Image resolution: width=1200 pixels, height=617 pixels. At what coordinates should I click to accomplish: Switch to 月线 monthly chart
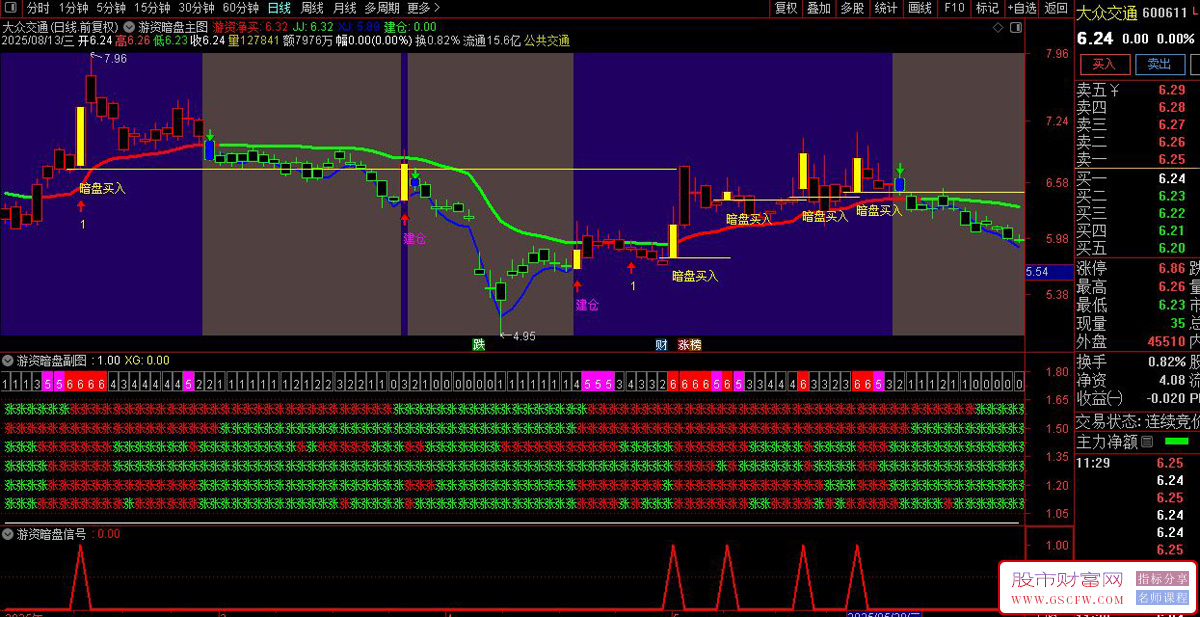[x=344, y=8]
